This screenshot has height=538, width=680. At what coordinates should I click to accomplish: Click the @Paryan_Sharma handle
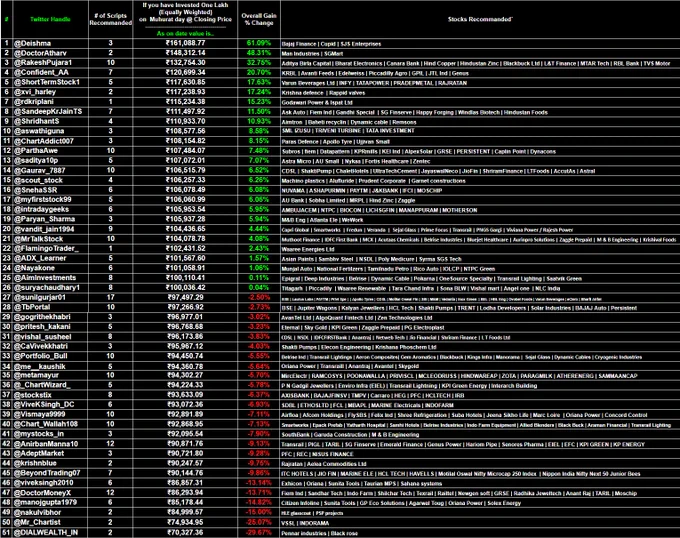tap(50, 219)
